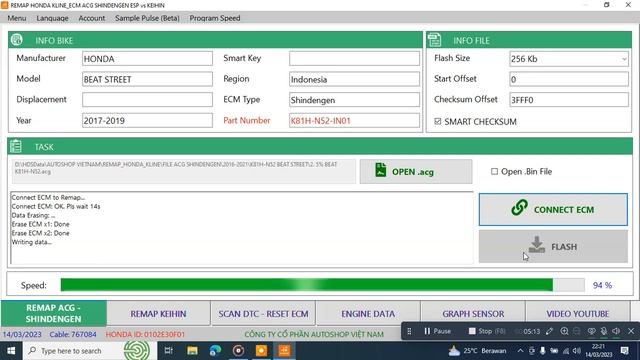
Task: Click the 94 % progress text
Action: tap(602, 285)
